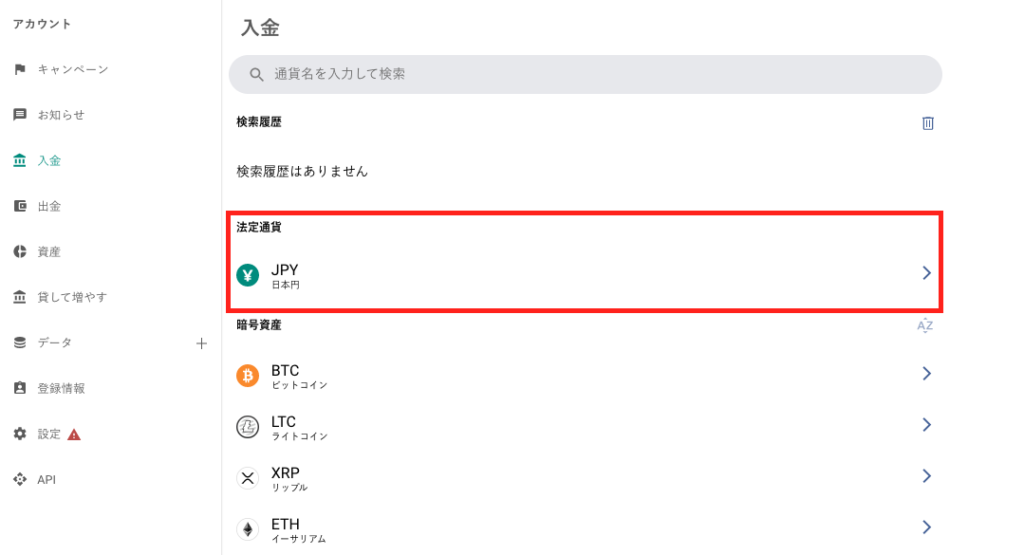
Task: Click the green yen JPY currency icon
Action: (x=248, y=275)
